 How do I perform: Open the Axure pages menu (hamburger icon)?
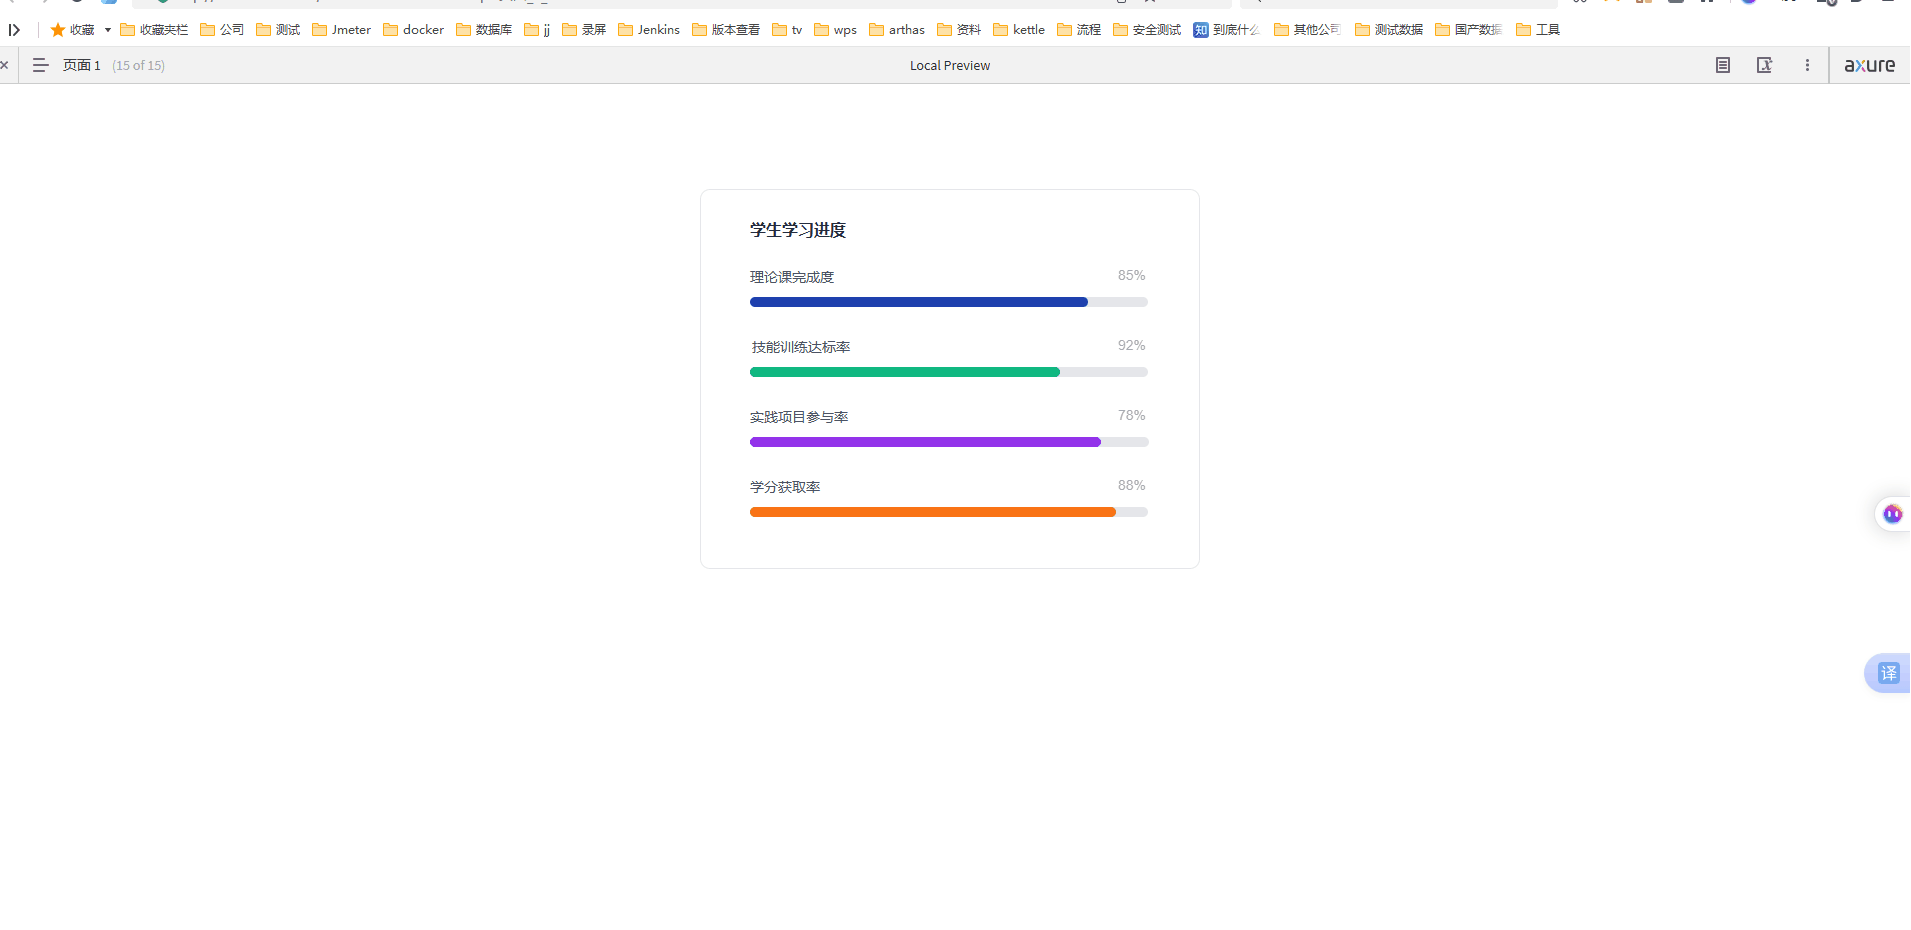click(40, 65)
